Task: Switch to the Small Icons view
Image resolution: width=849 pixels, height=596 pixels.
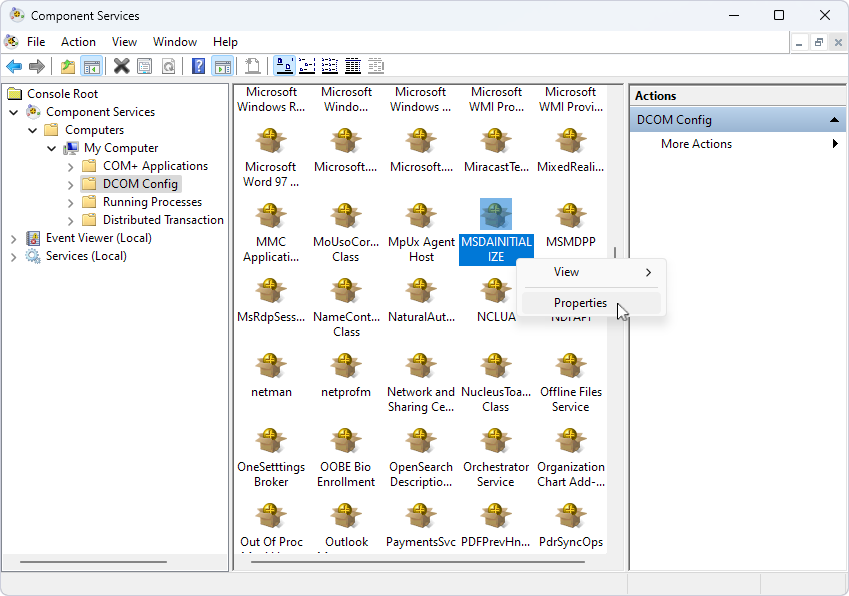Action: [x=307, y=67]
